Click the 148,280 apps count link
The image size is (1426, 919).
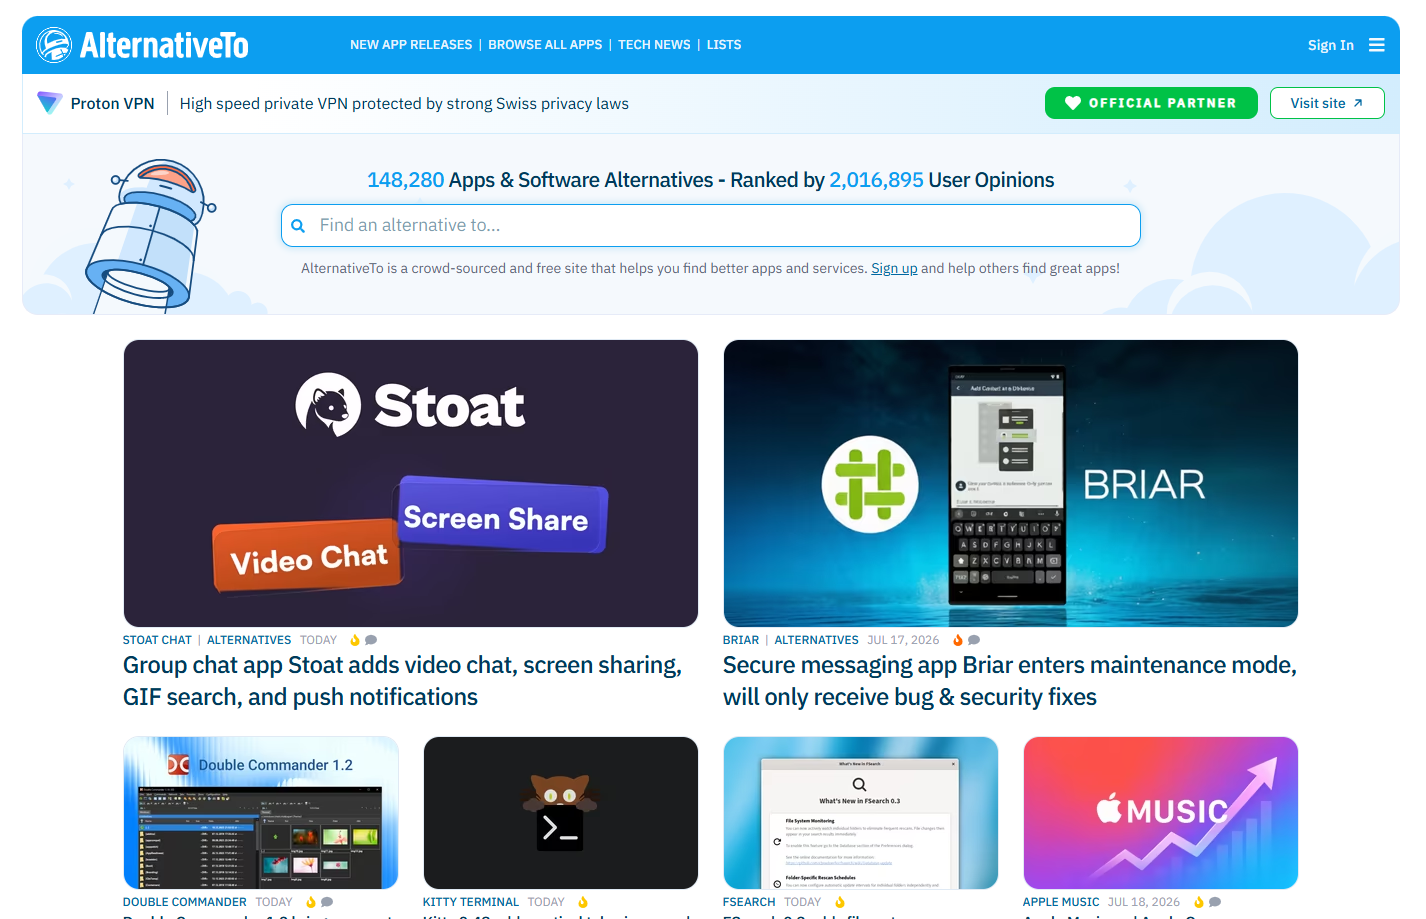coord(406,180)
